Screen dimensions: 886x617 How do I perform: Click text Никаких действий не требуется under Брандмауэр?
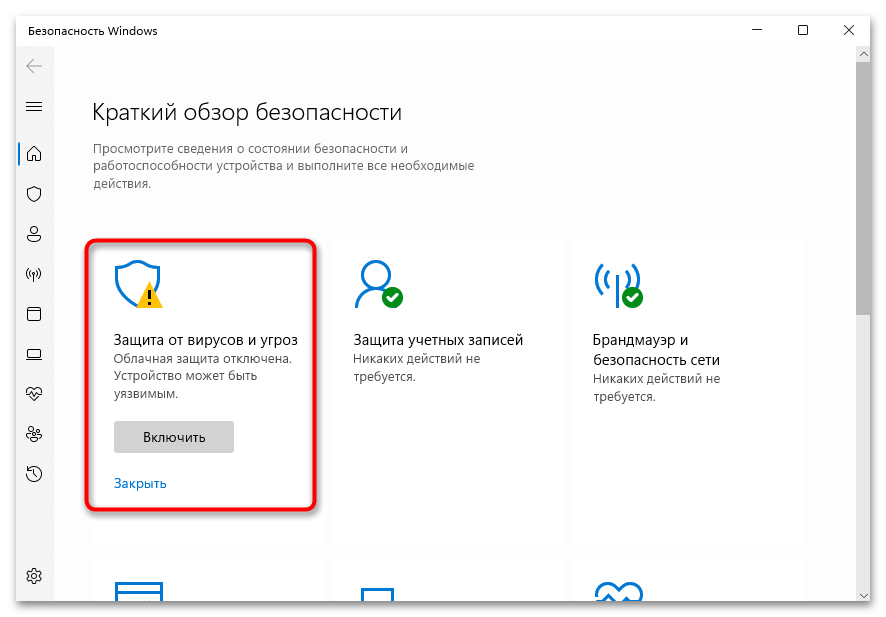[657, 388]
